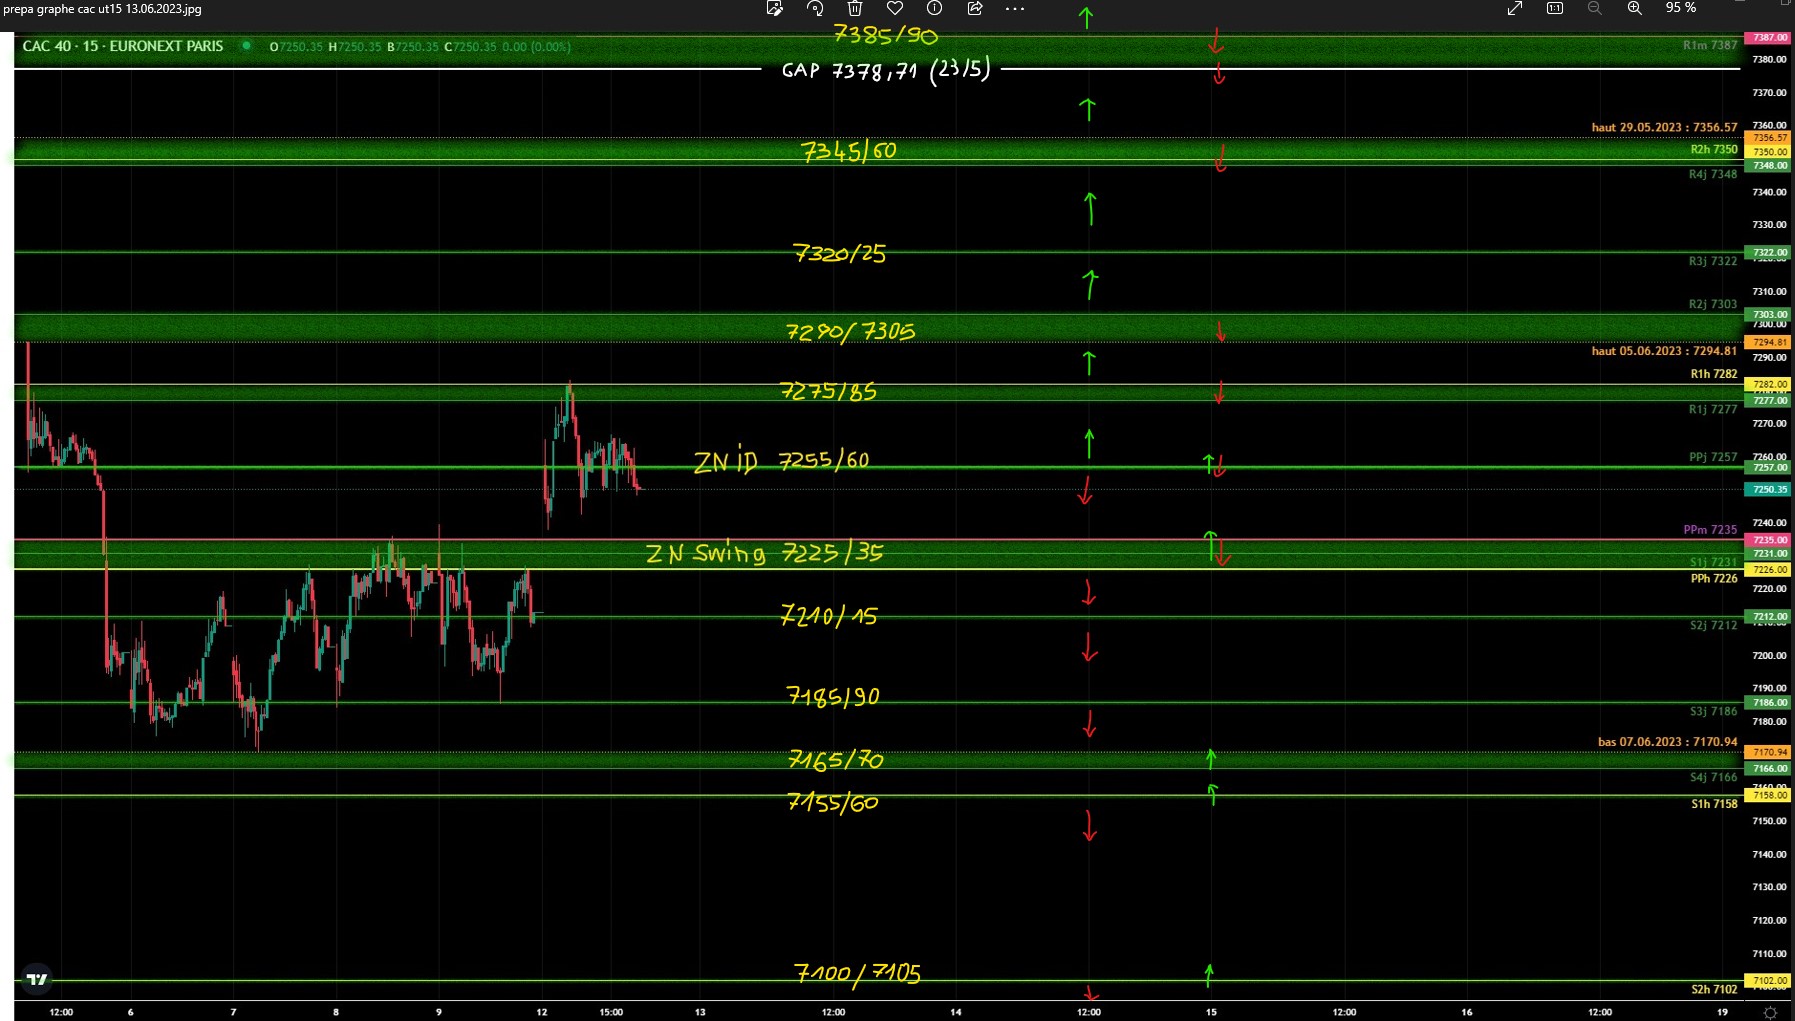The height and width of the screenshot is (1021, 1795).
Task: Click the 7210/15 zone annotation
Action: [x=829, y=615]
